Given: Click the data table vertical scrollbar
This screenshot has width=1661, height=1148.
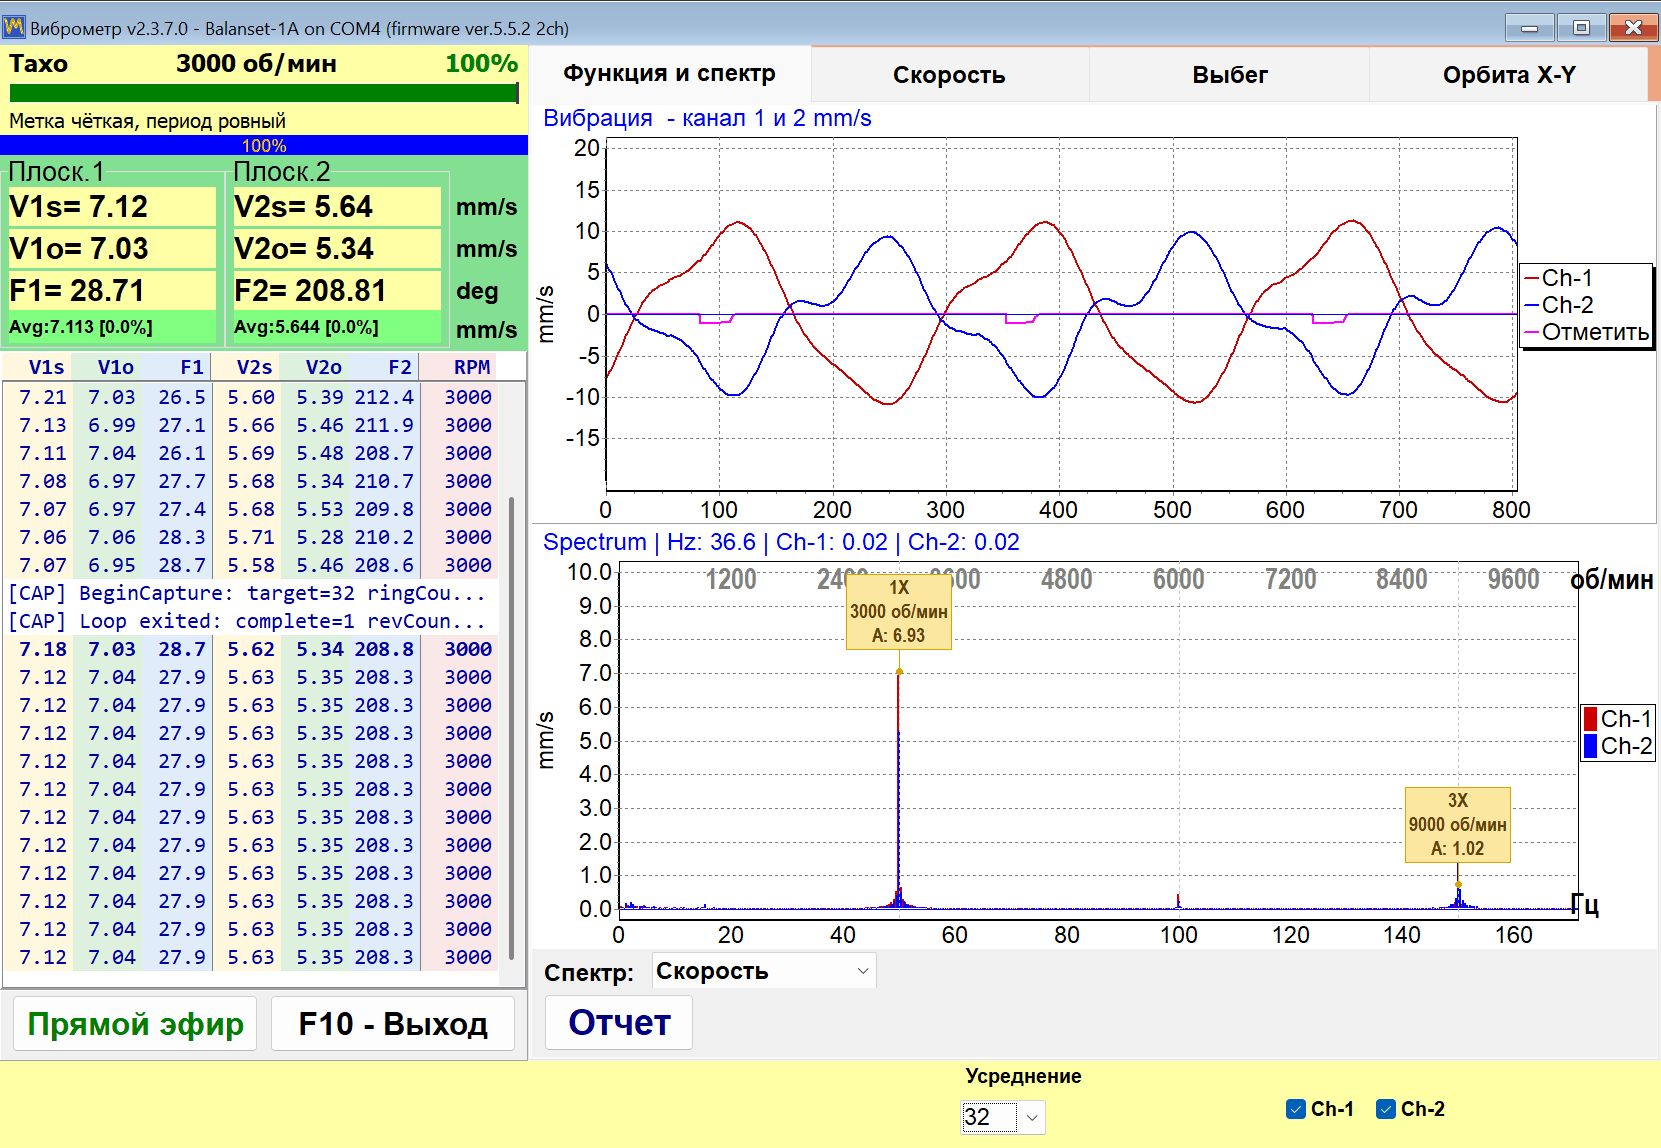Looking at the screenshot, I should 512,726.
